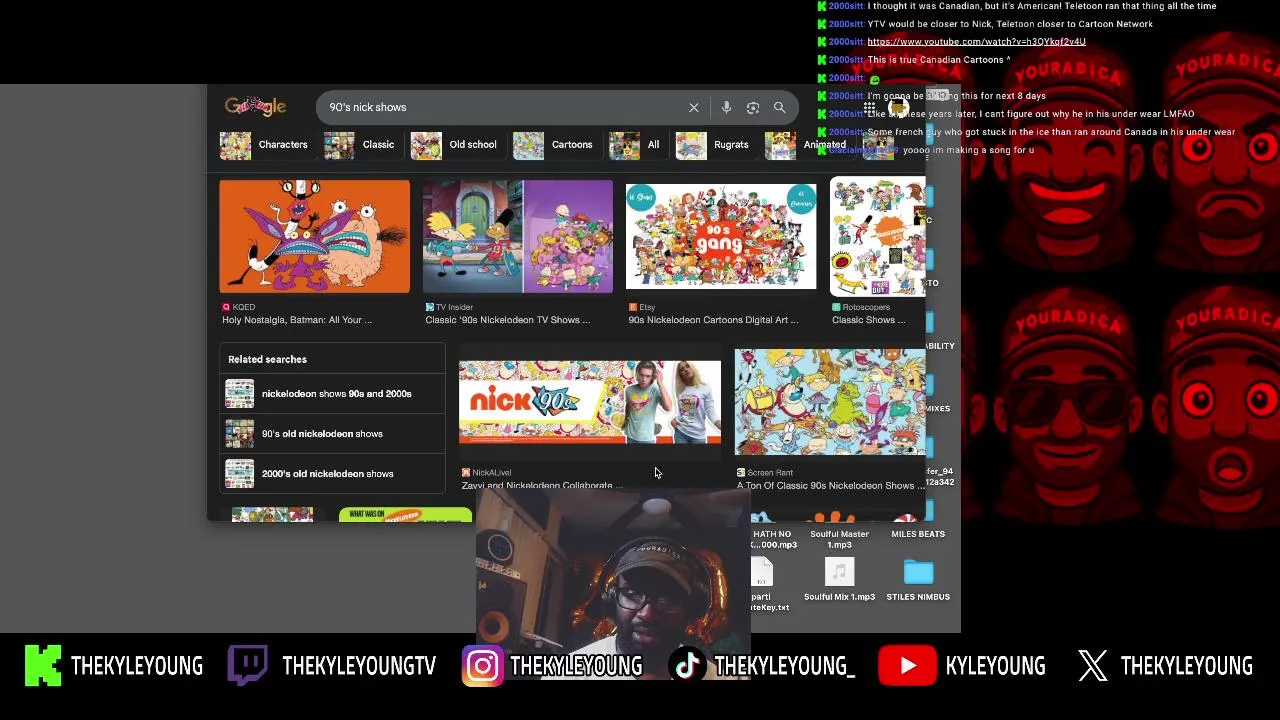The image size is (1280, 720).
Task: Click the Twitch logo in the banner
Action: tap(247, 666)
